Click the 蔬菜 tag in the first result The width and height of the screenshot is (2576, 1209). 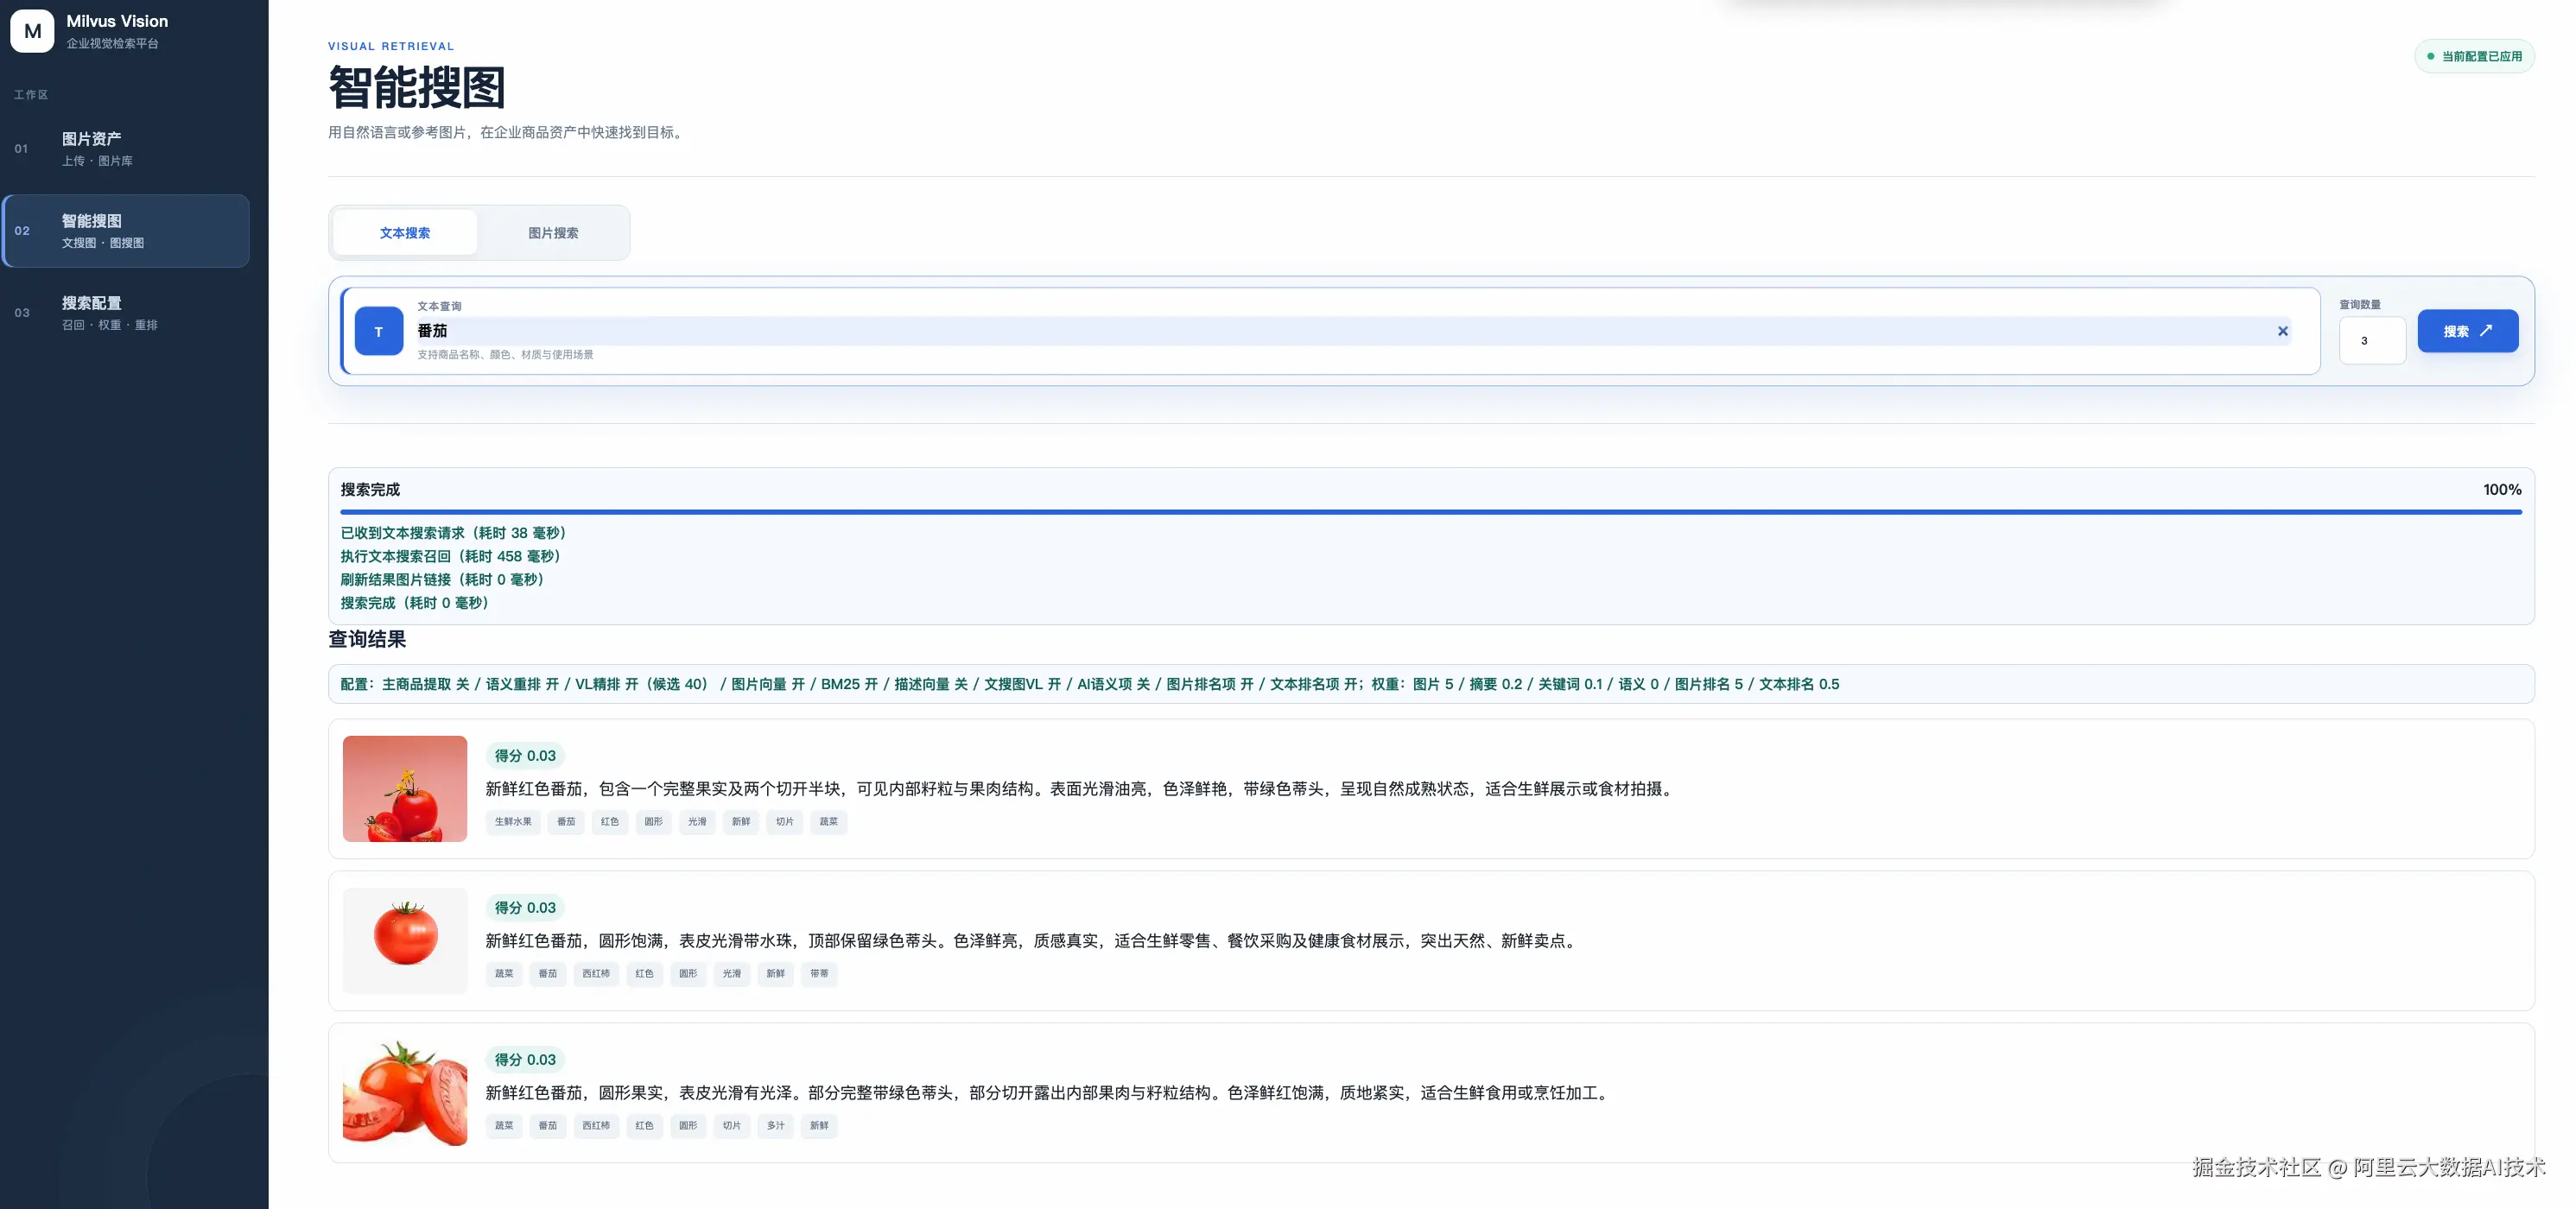click(829, 822)
